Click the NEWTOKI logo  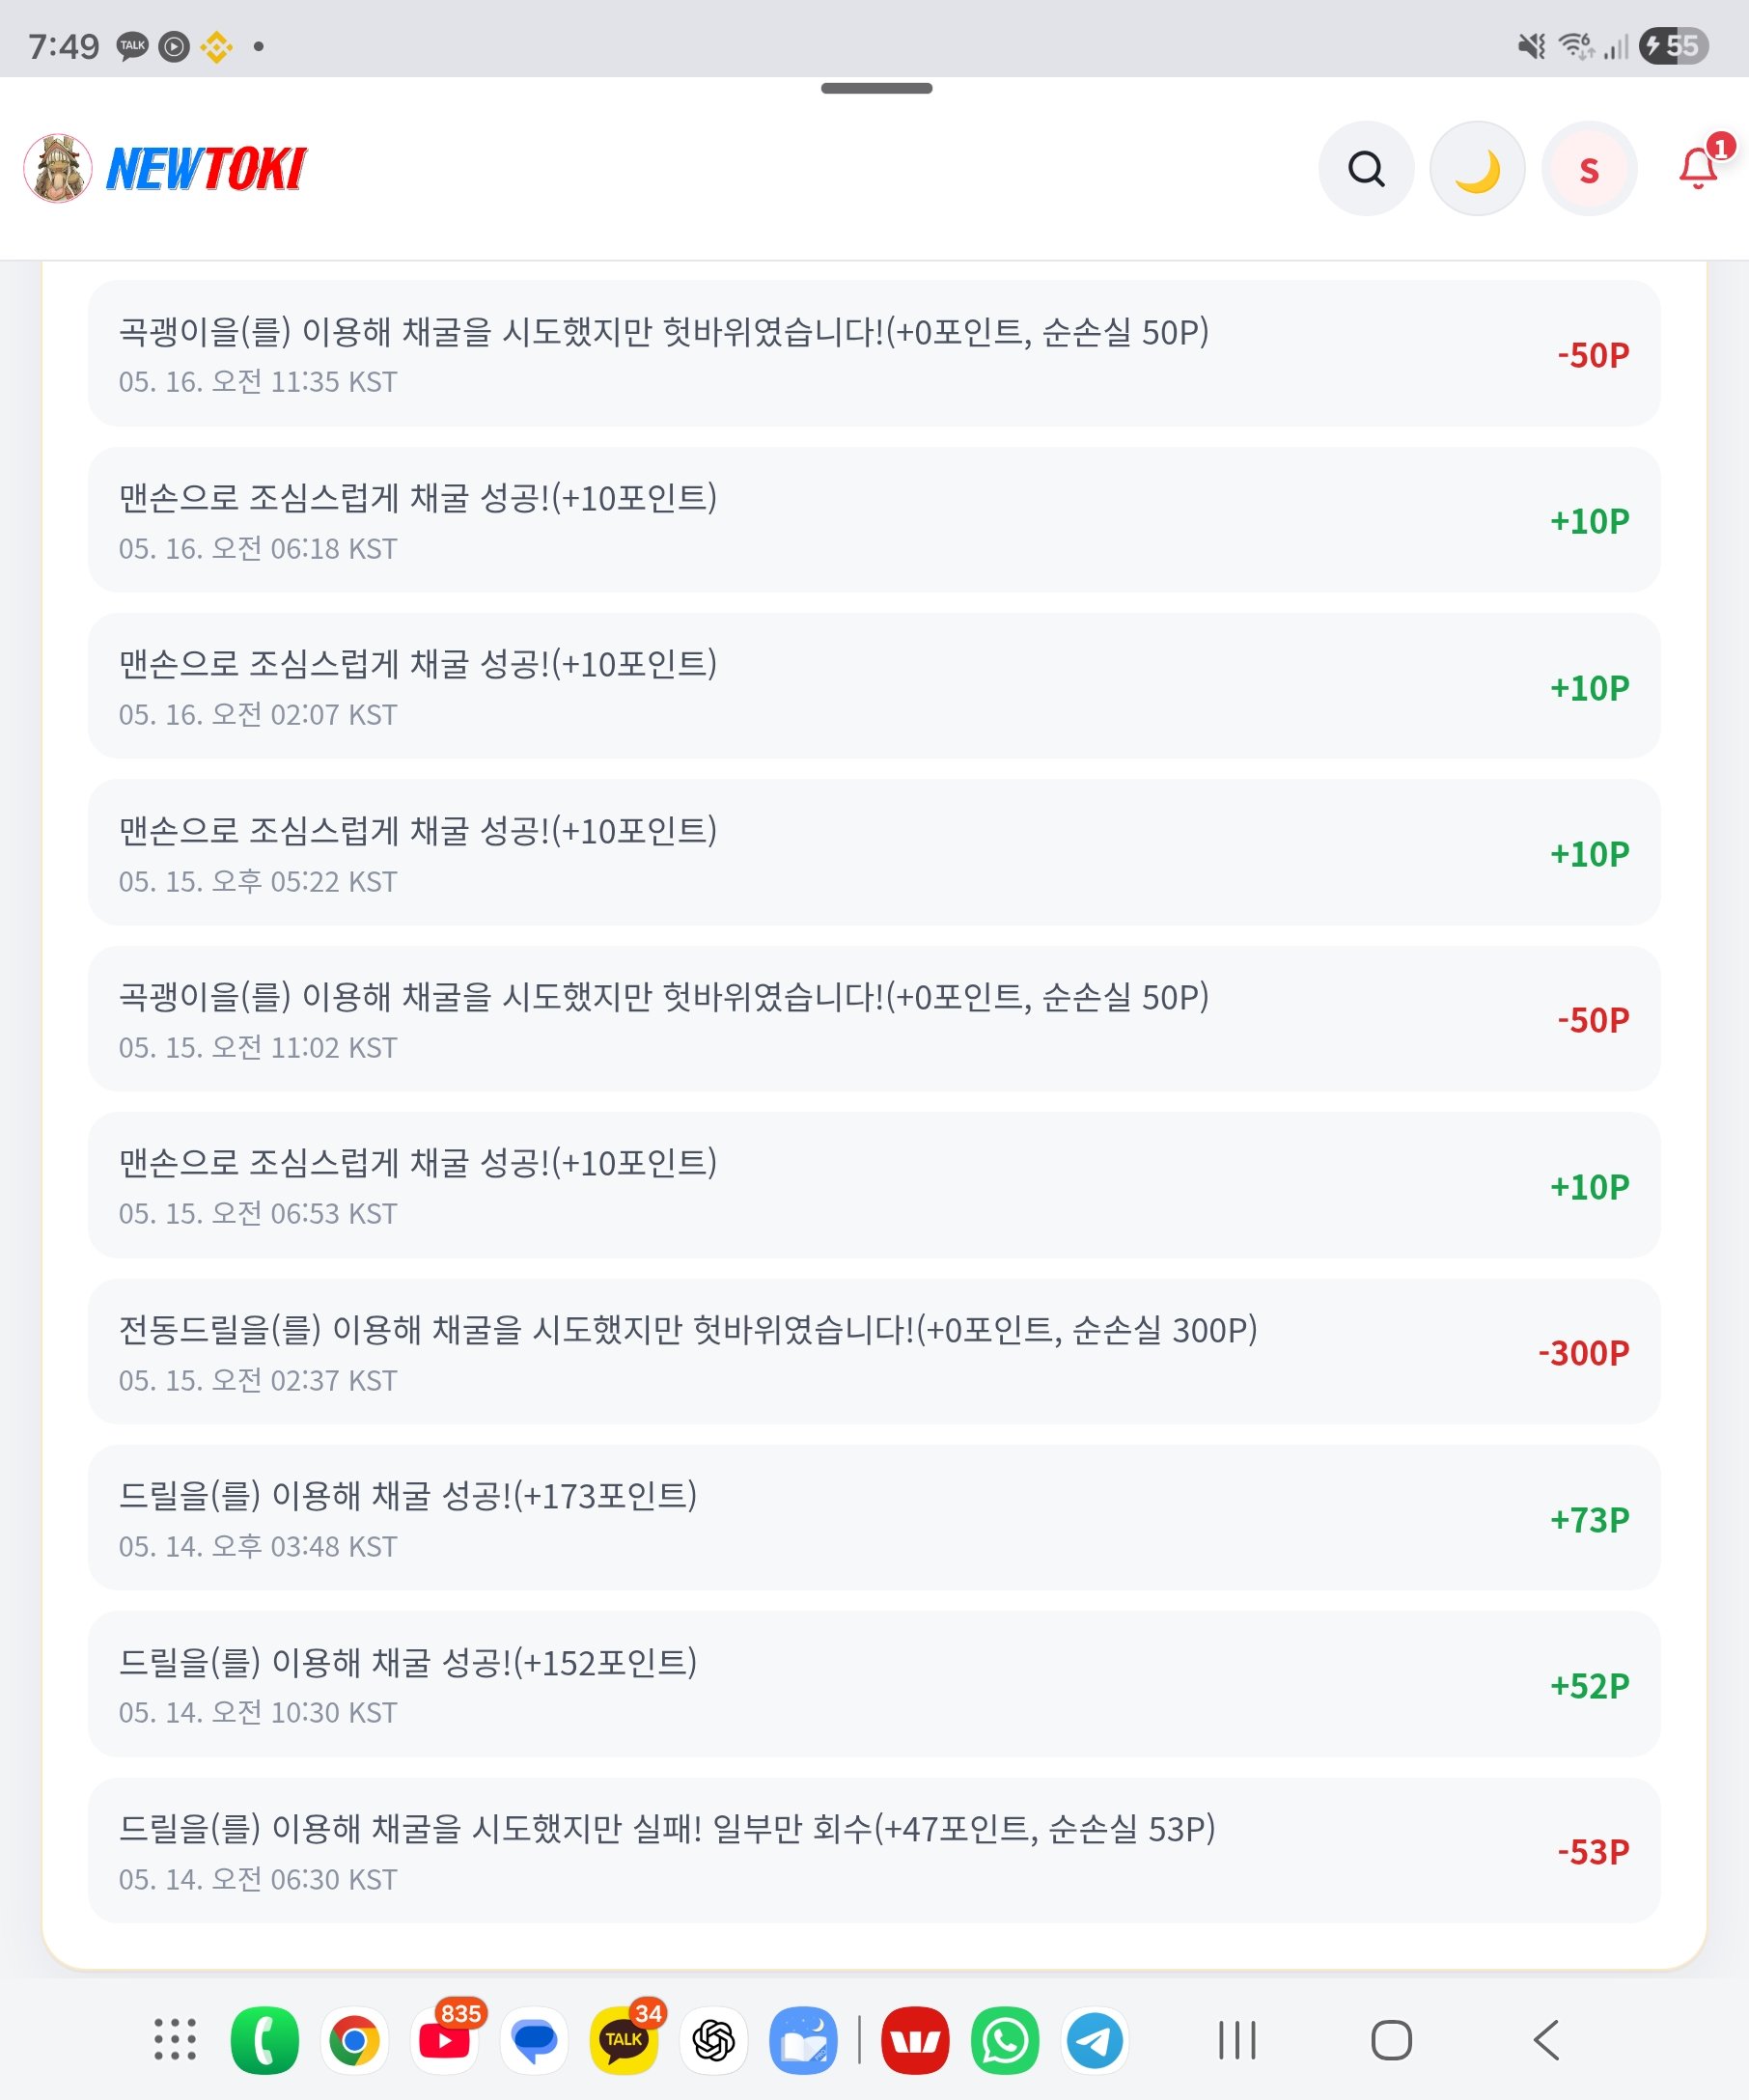[206, 169]
